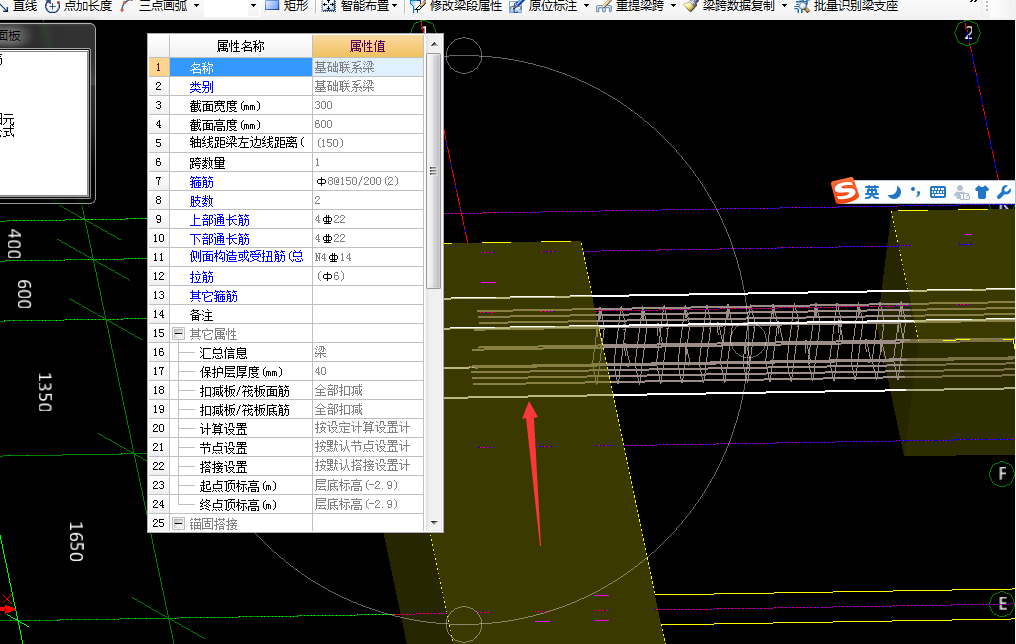Click the 拉筋 property name
The width and height of the screenshot is (1016, 644).
click(202, 277)
